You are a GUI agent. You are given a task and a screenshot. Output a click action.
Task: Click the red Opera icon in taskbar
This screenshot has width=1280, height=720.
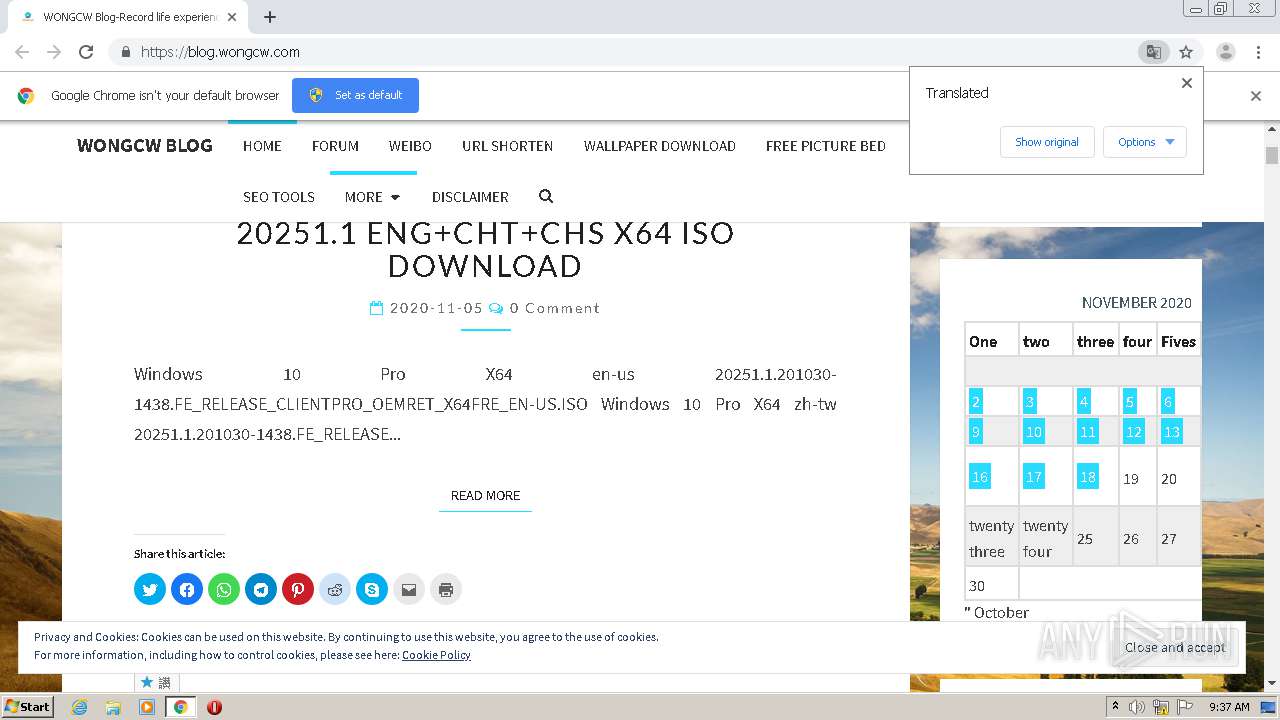pyautogui.click(x=214, y=707)
